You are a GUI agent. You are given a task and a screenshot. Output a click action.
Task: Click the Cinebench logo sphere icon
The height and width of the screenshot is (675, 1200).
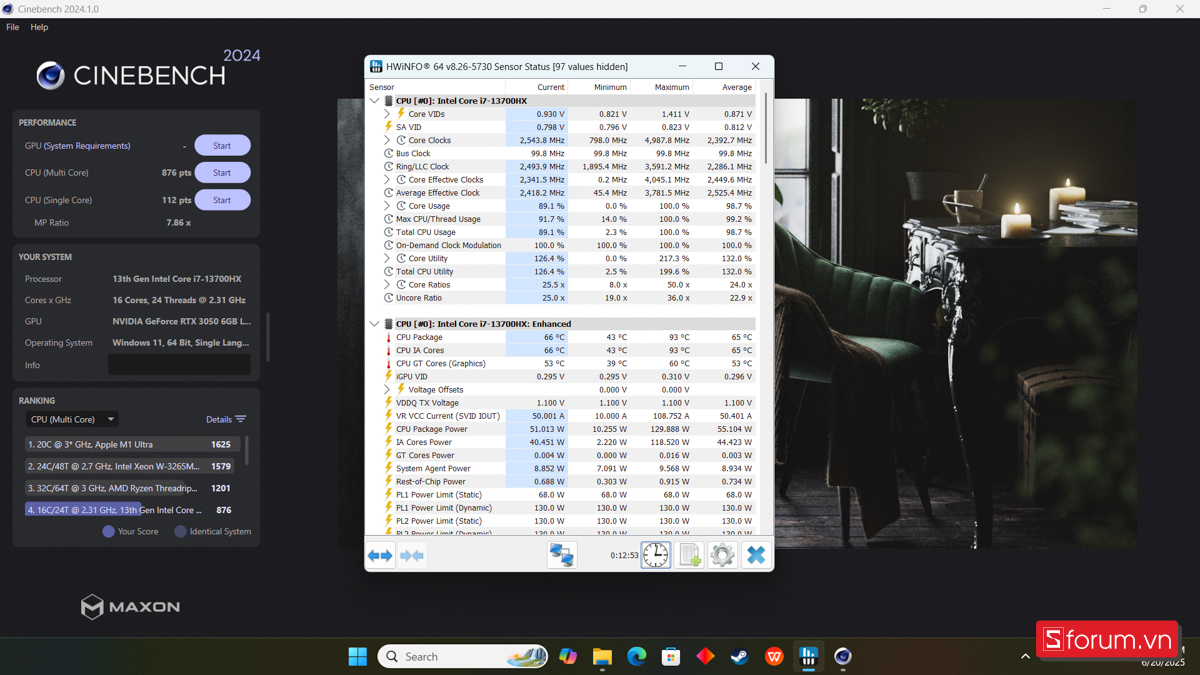click(x=50, y=75)
